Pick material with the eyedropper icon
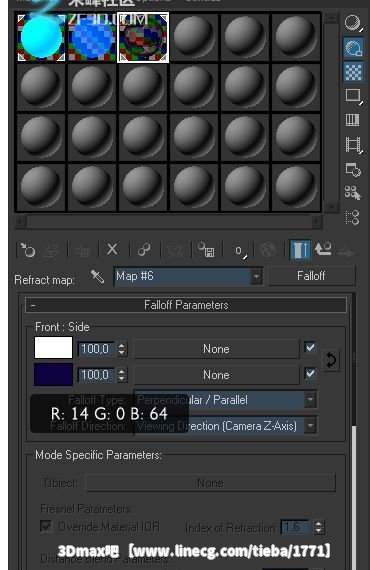The image size is (370, 570). [x=97, y=277]
